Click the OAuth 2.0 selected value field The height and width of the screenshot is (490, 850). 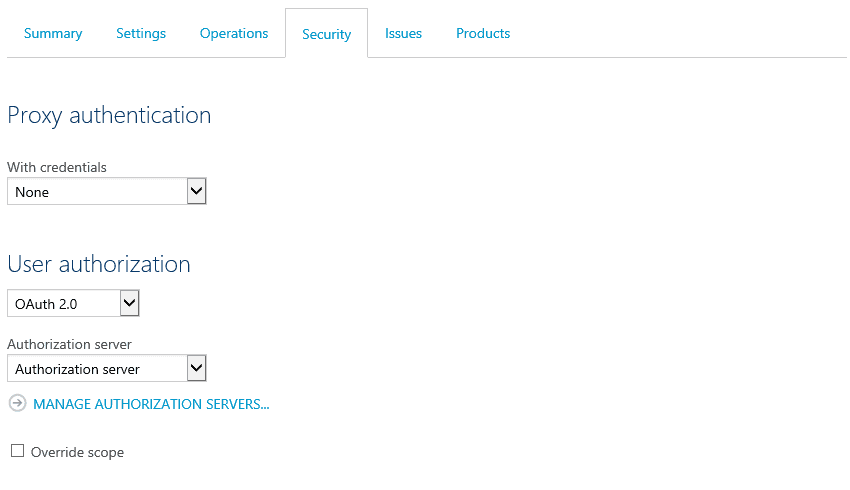(x=64, y=303)
